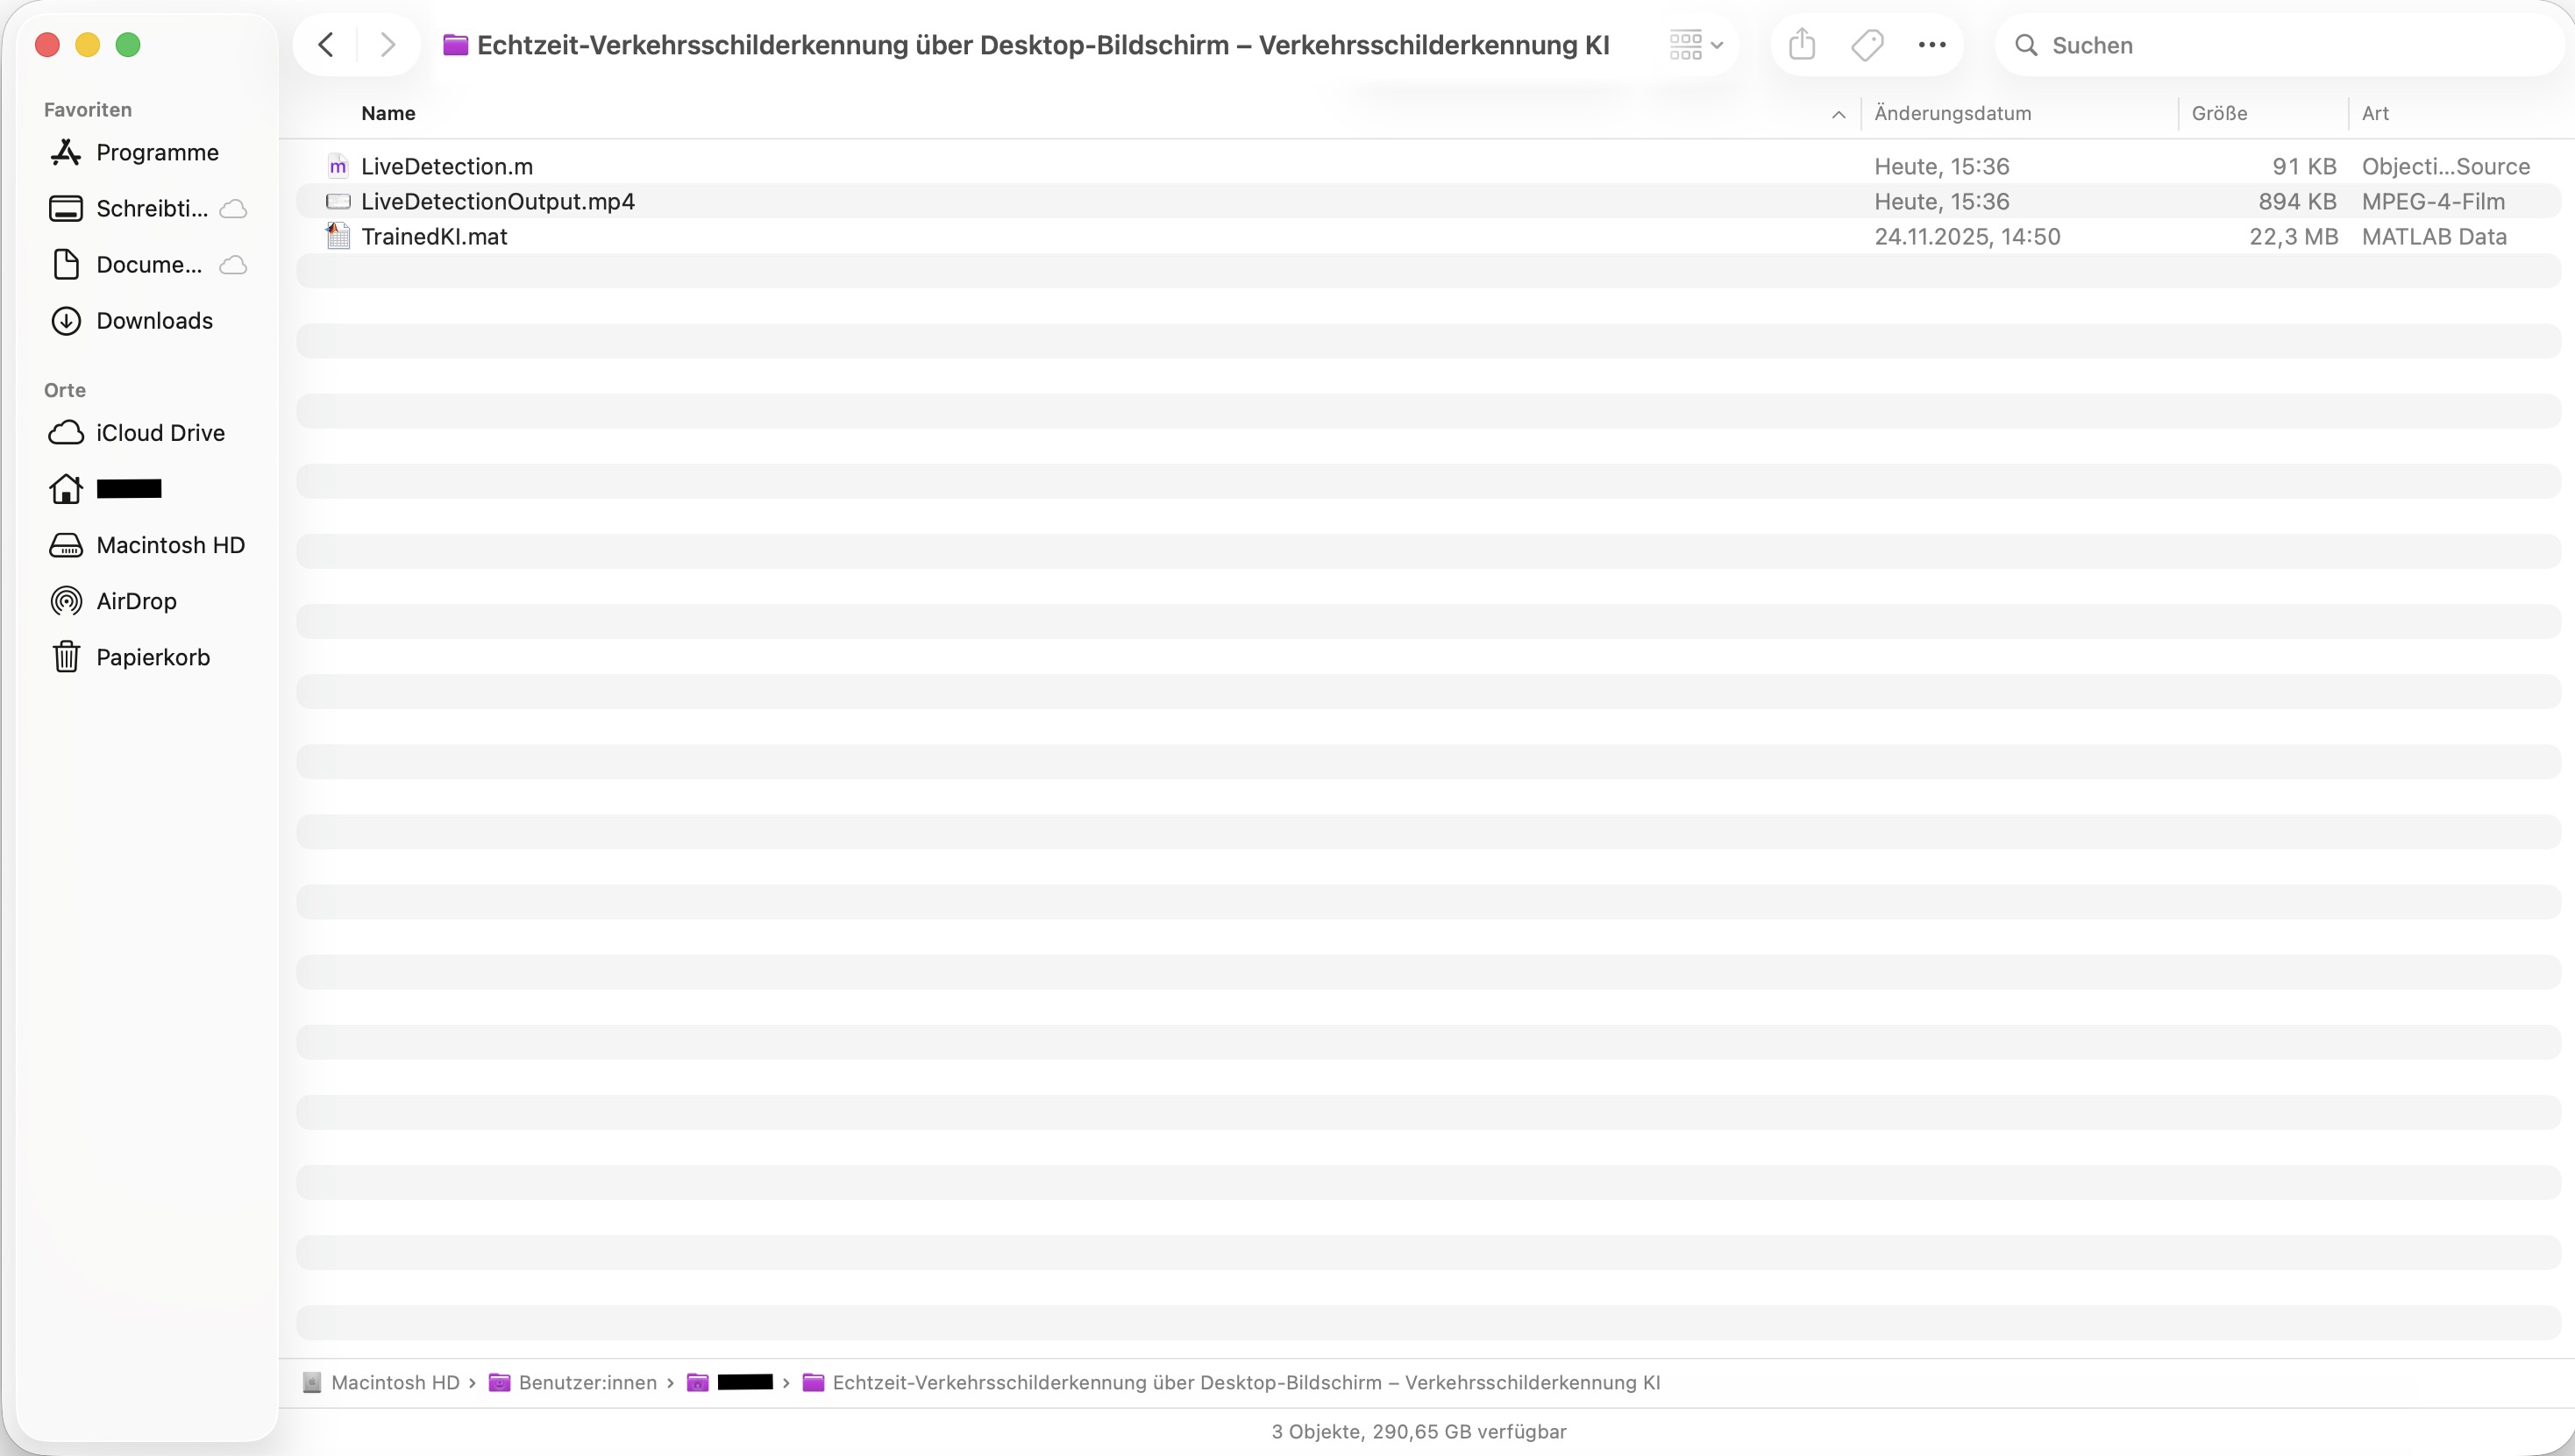Sort by Größe column header
Screen dimensions: 2575x1456
pyautogui.click(x=2219, y=113)
